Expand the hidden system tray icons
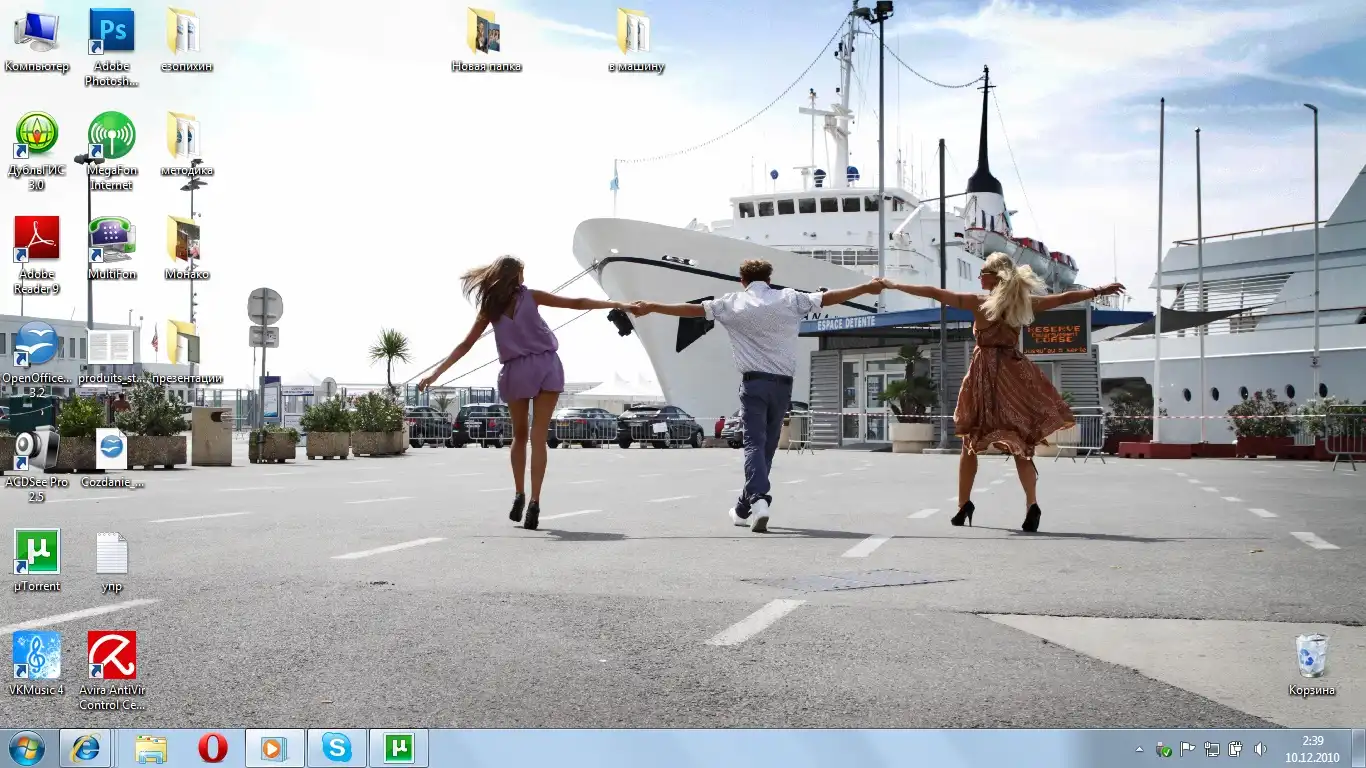 1139,749
